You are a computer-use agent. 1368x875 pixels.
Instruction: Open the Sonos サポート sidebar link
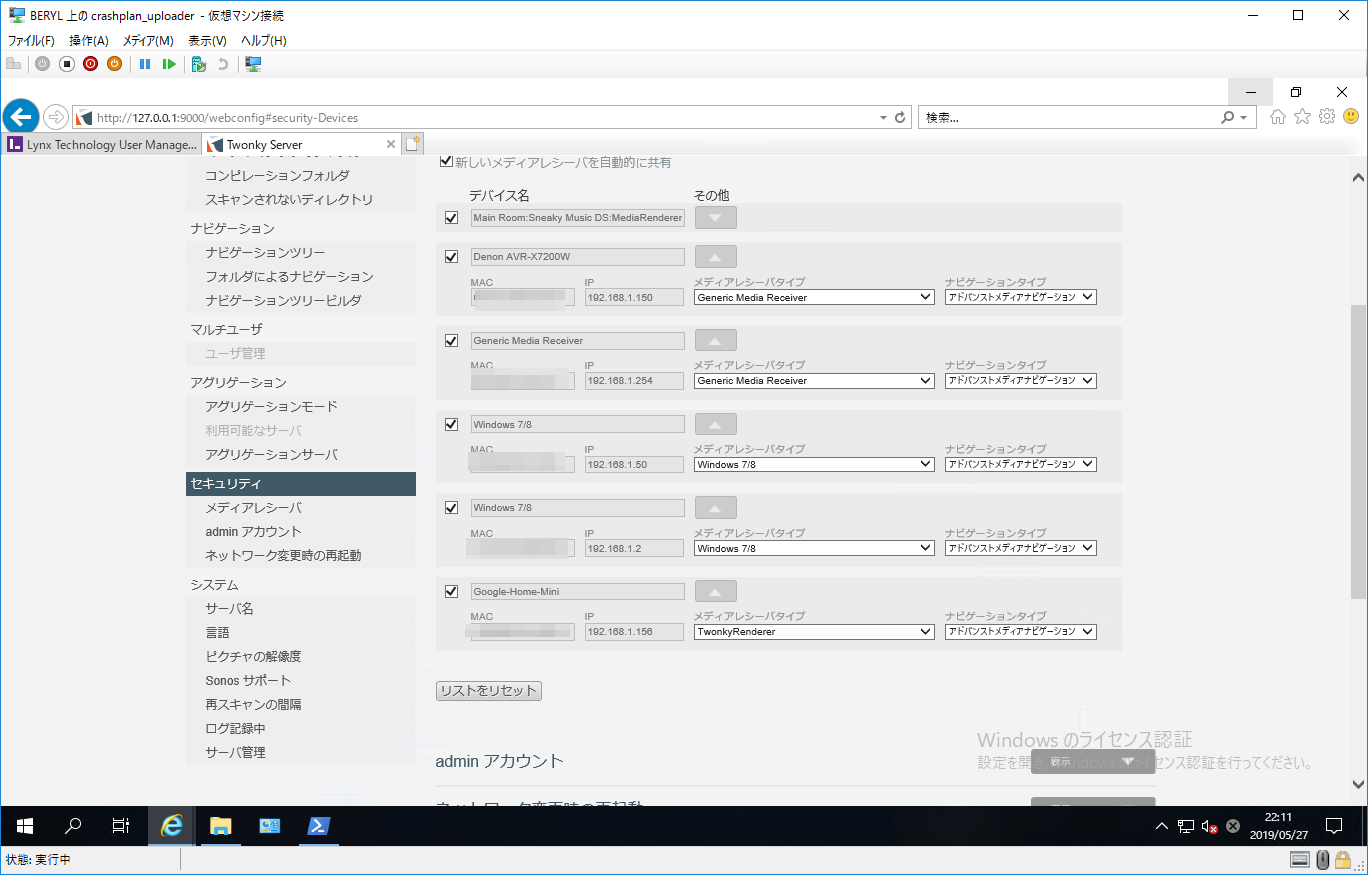(248, 681)
